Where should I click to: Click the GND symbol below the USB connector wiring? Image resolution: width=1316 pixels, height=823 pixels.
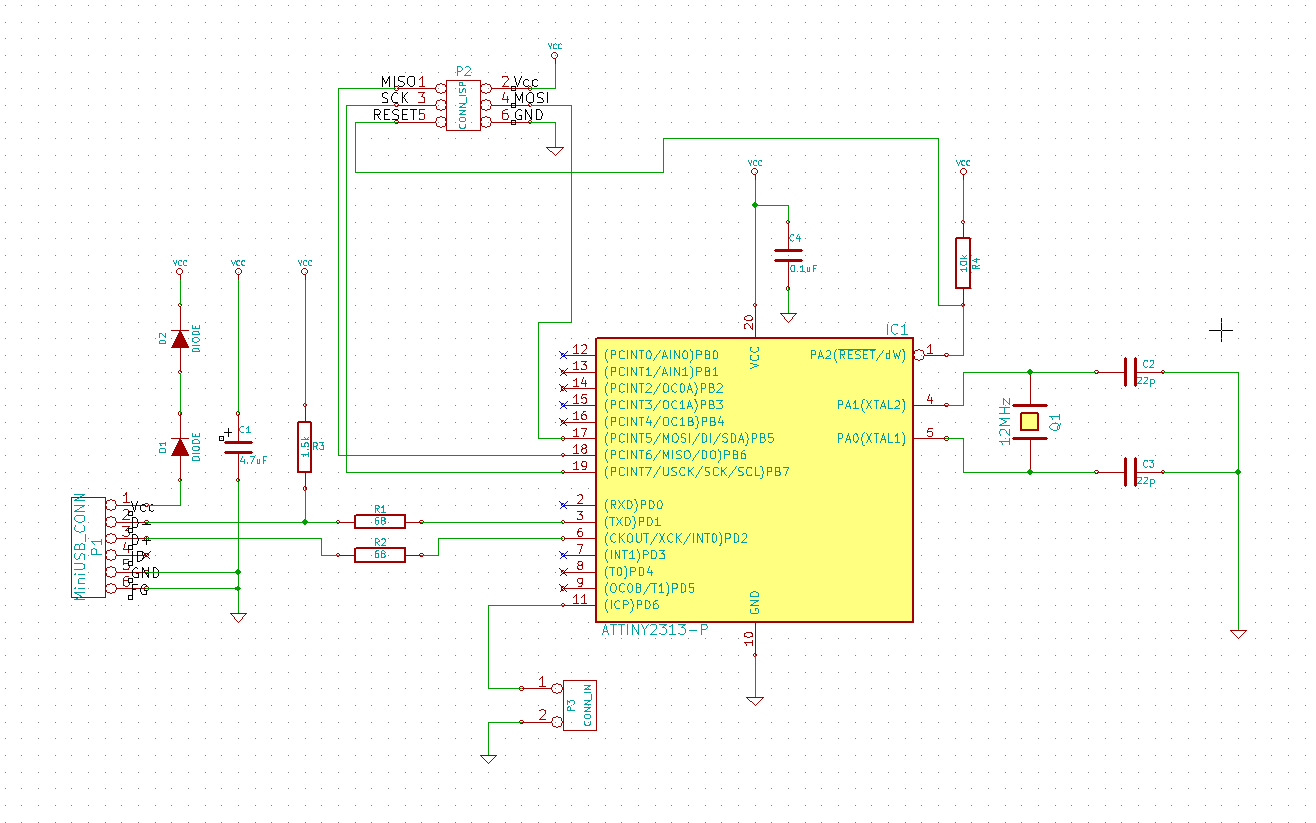point(238,617)
